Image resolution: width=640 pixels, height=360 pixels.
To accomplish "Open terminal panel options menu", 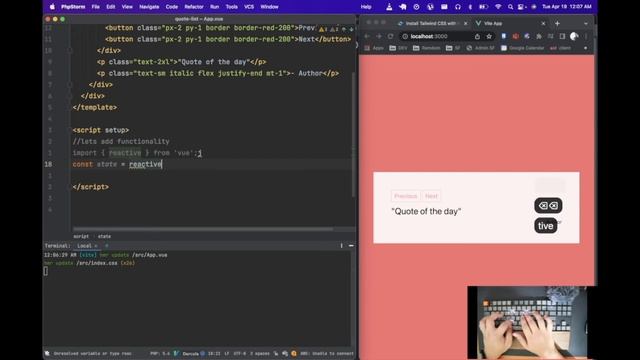I will (341, 246).
